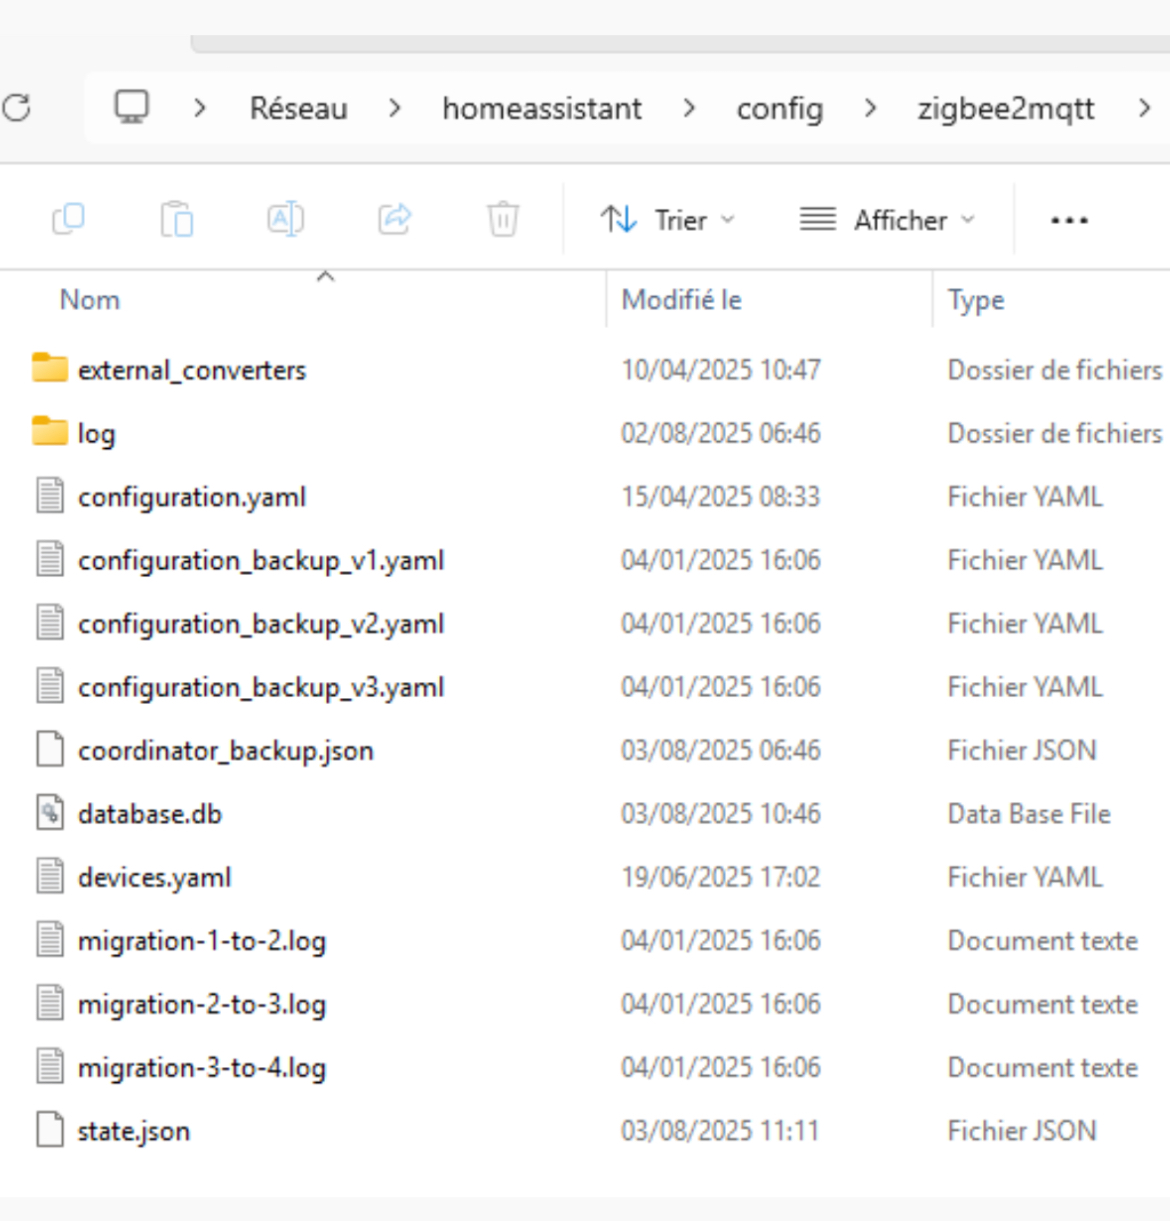Select file name devices.yaml

[x=155, y=877]
